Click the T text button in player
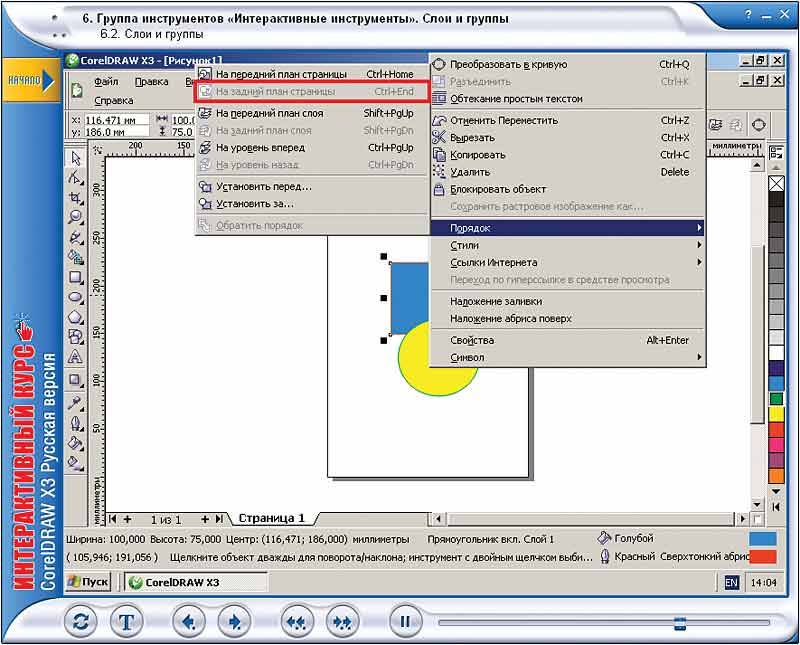 coord(127,621)
